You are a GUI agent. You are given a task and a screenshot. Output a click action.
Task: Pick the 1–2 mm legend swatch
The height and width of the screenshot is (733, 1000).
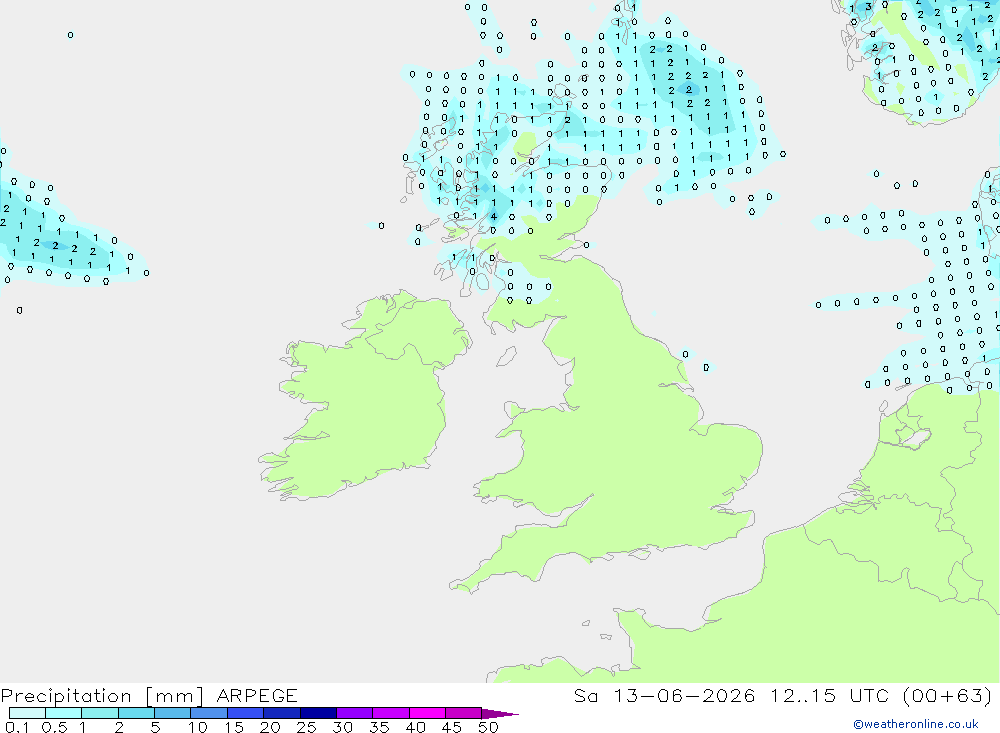(100, 713)
